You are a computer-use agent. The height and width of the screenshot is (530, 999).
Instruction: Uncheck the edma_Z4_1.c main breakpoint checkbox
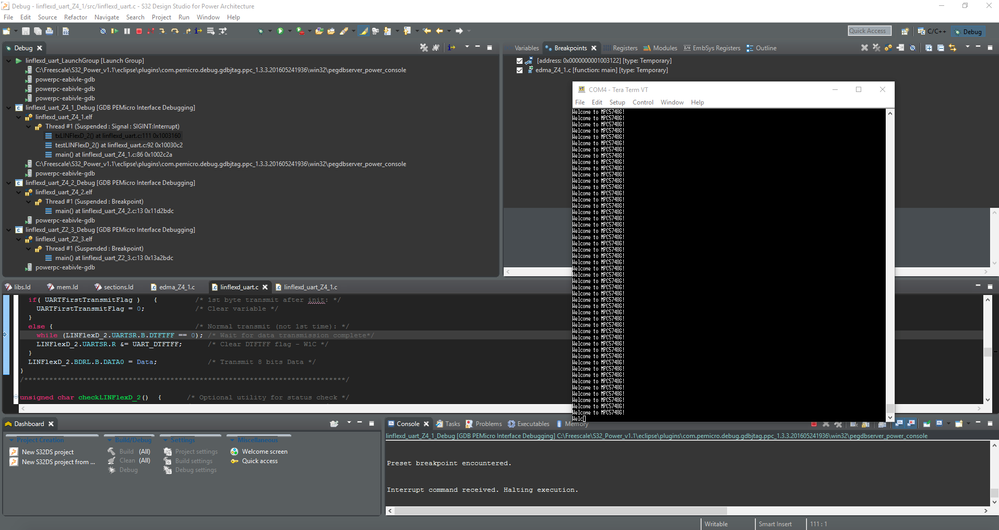519,71
